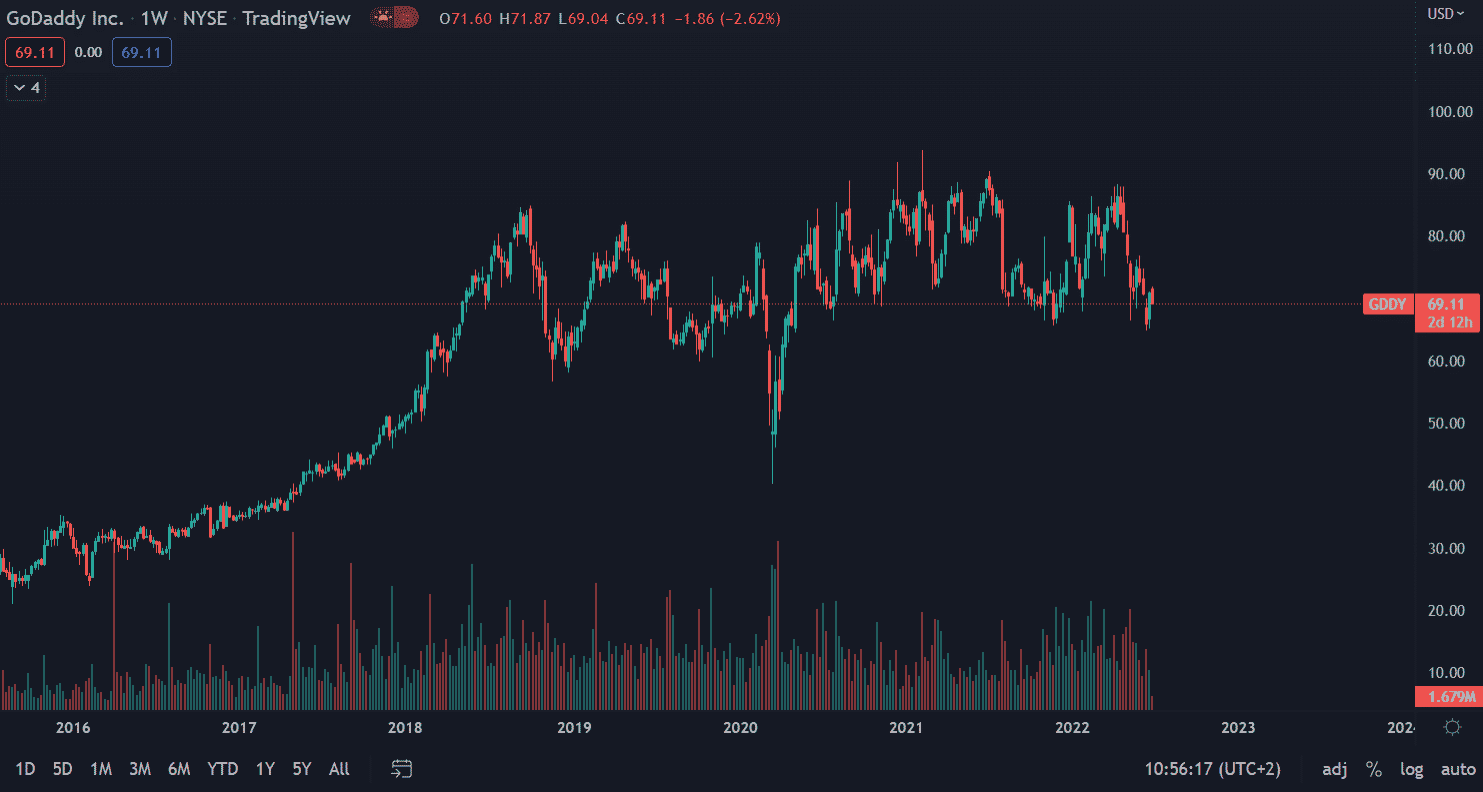1483x792 pixels.
Task: Open the timezone menu showing UTC+2
Action: click(x=1212, y=769)
